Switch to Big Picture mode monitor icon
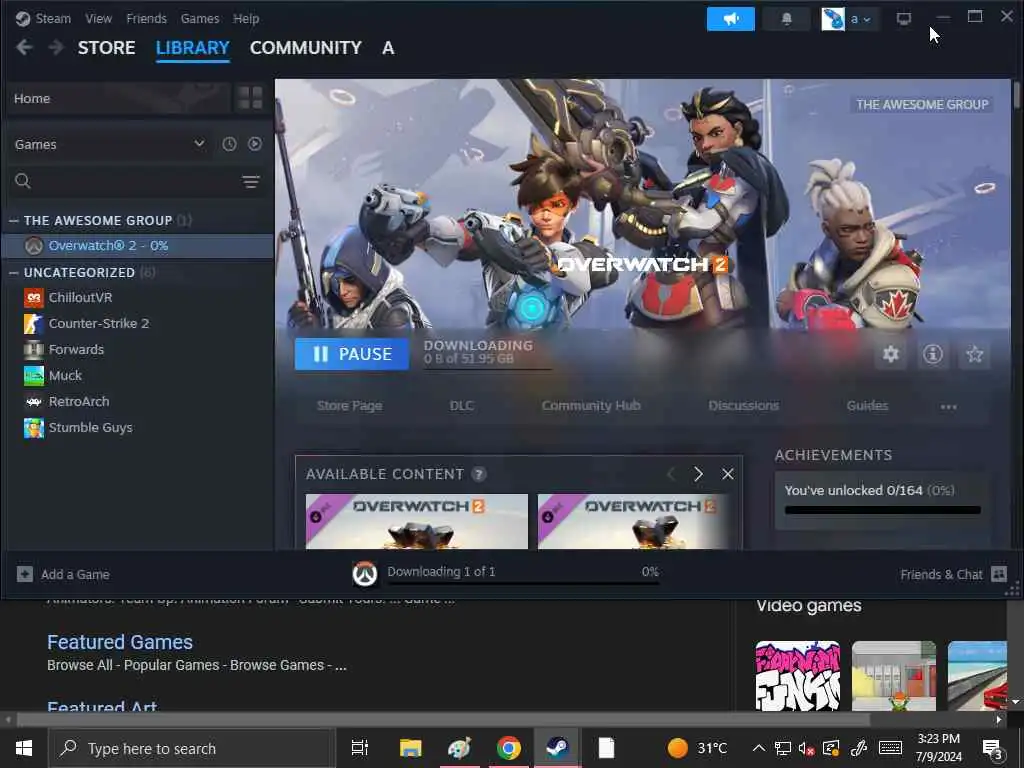1024x768 pixels. tap(904, 19)
